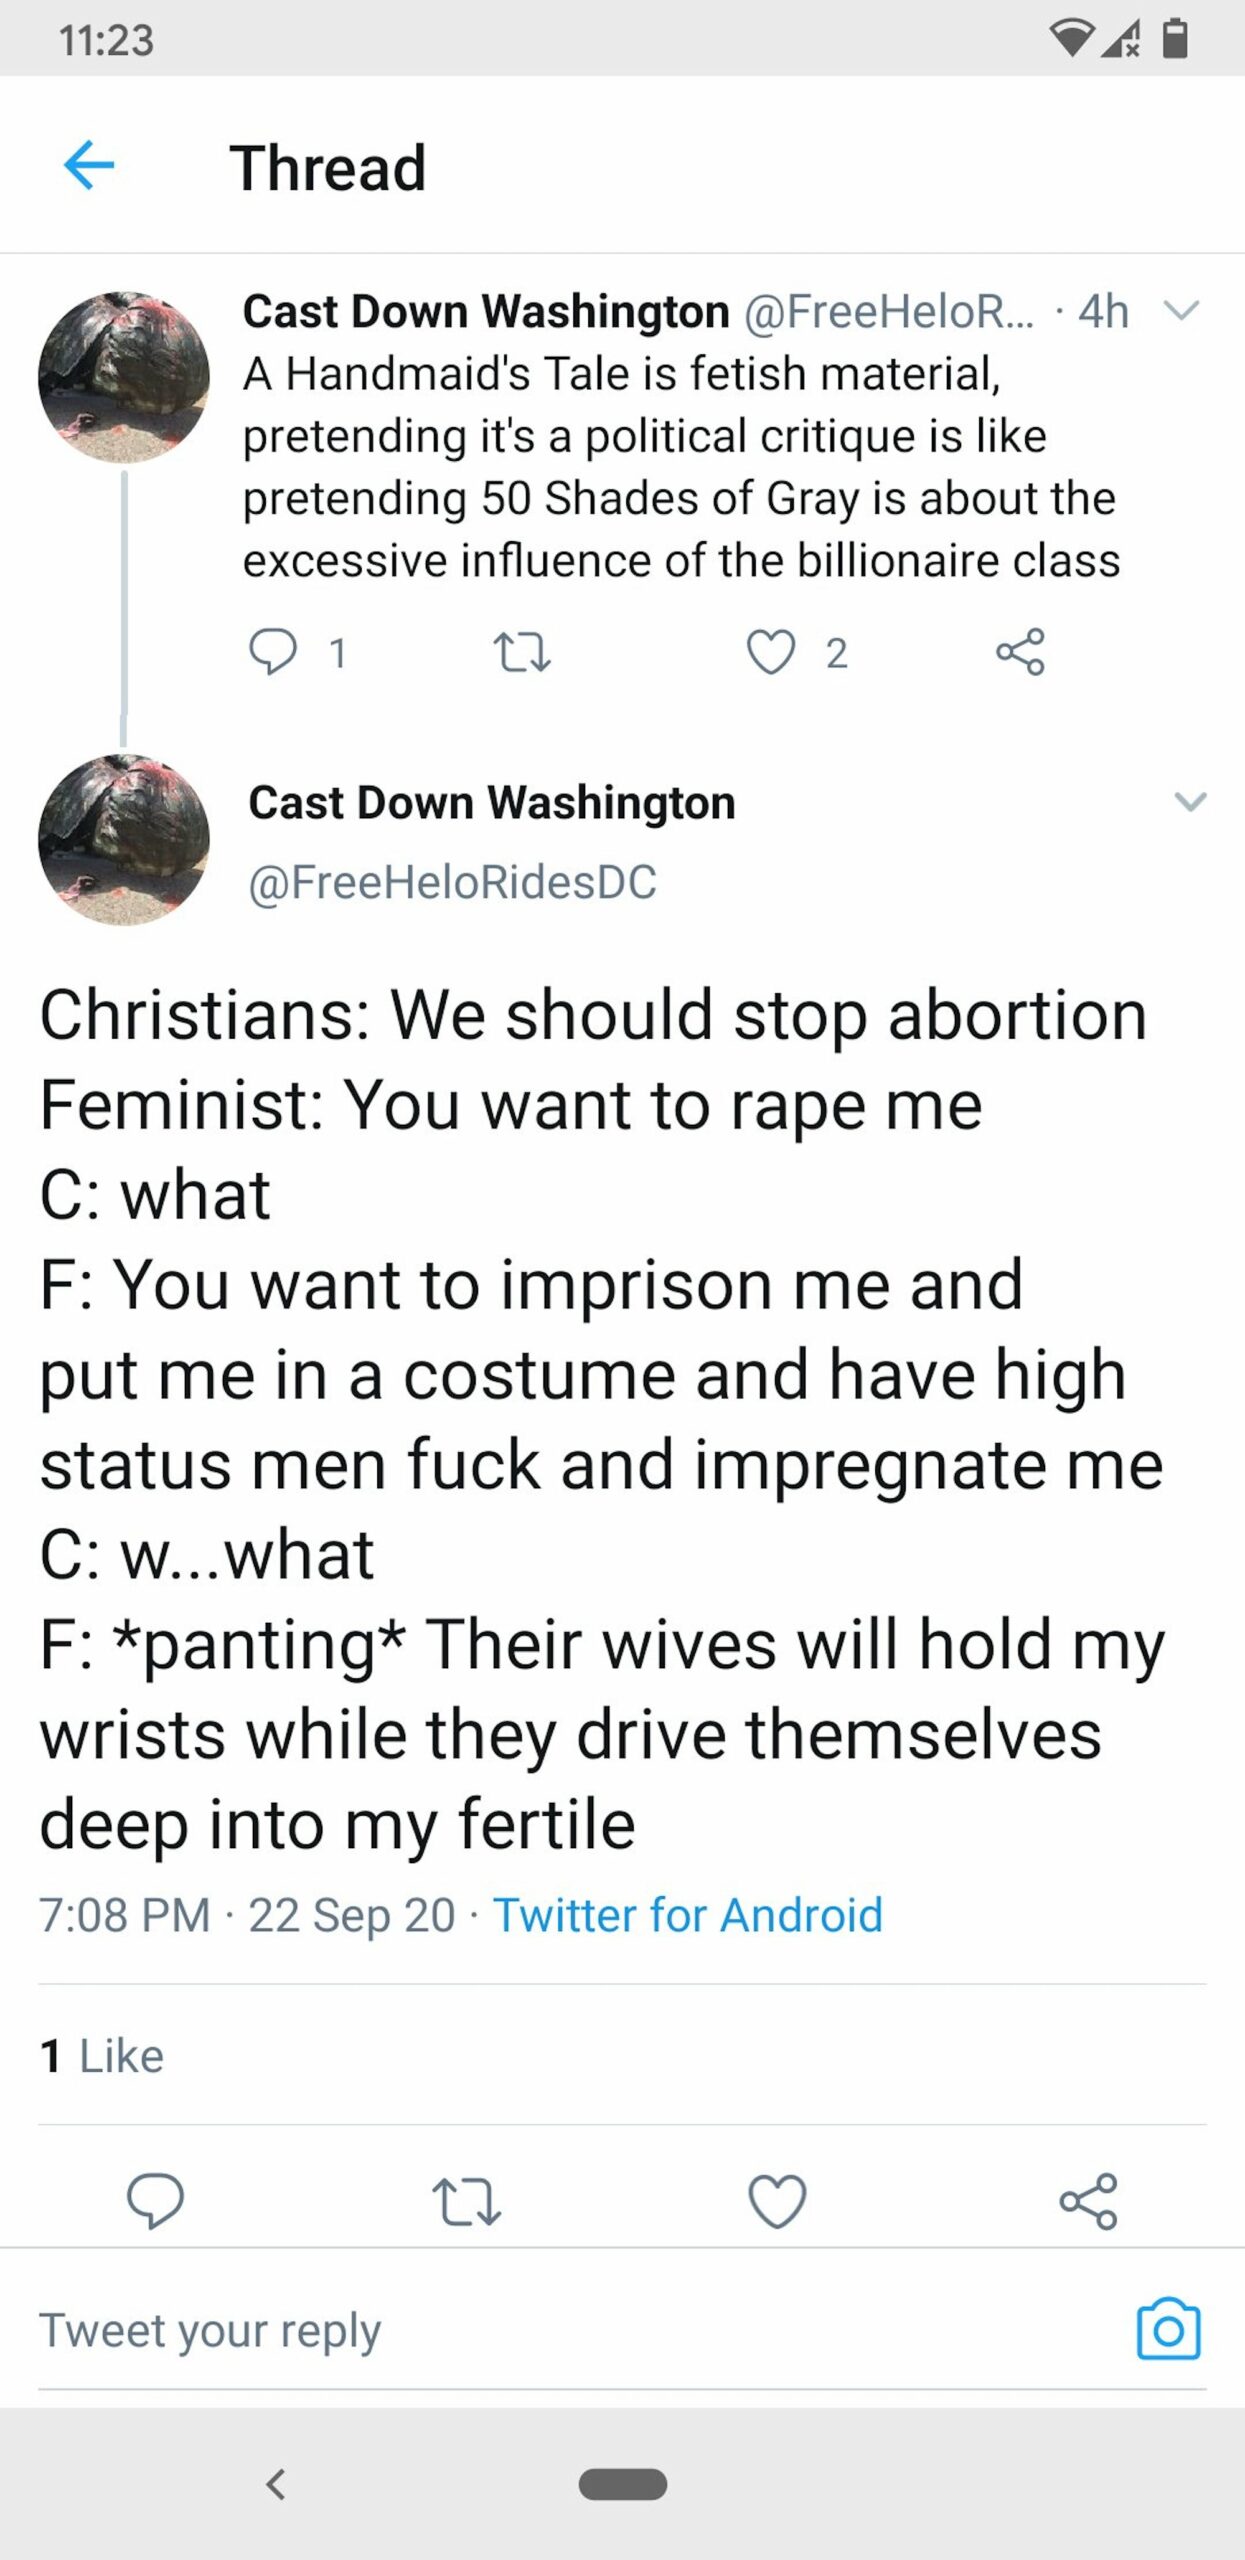Toggle the heart on the main tweet
Viewport: 1245px width, 2560px height.
(x=777, y=2200)
